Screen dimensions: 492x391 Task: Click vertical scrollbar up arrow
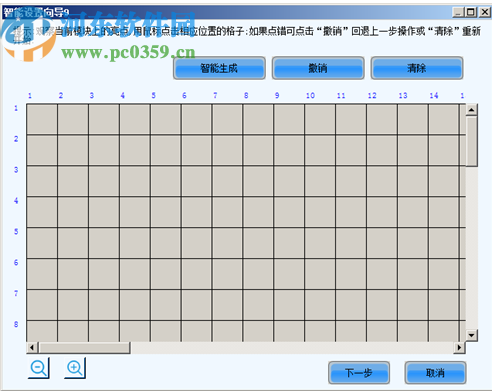coord(471,110)
